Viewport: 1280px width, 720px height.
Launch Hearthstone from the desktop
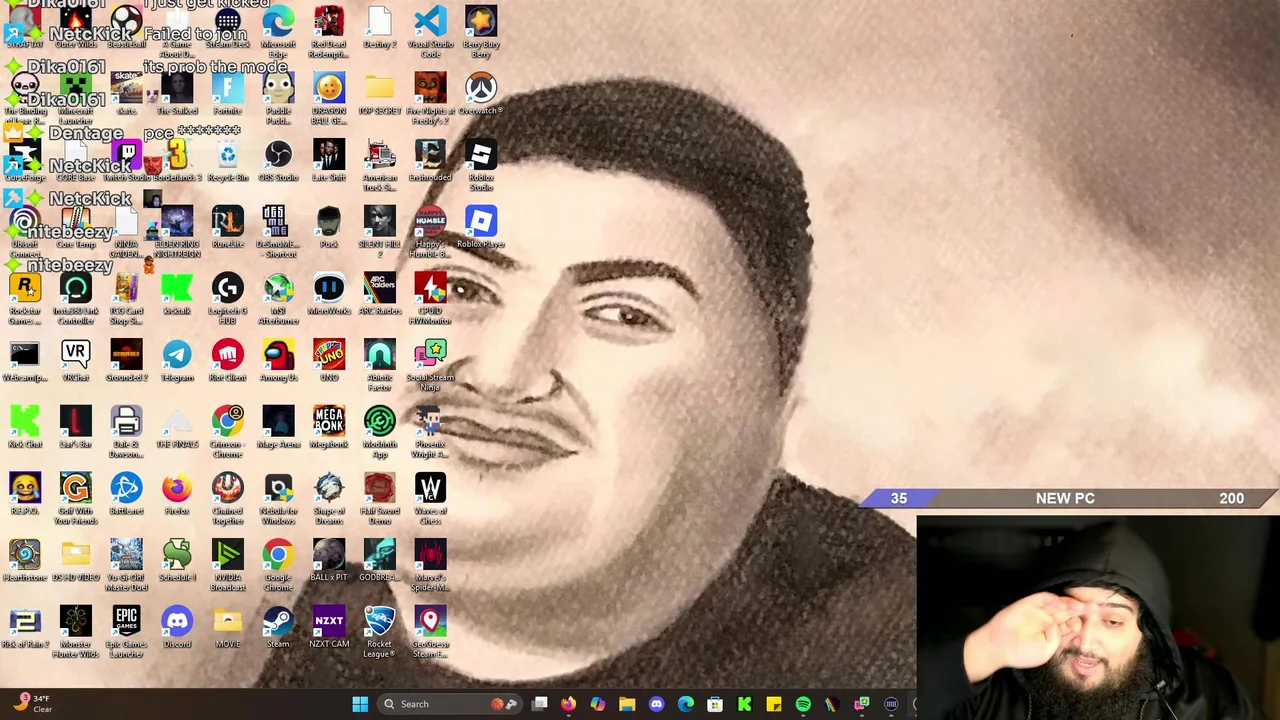[25, 562]
